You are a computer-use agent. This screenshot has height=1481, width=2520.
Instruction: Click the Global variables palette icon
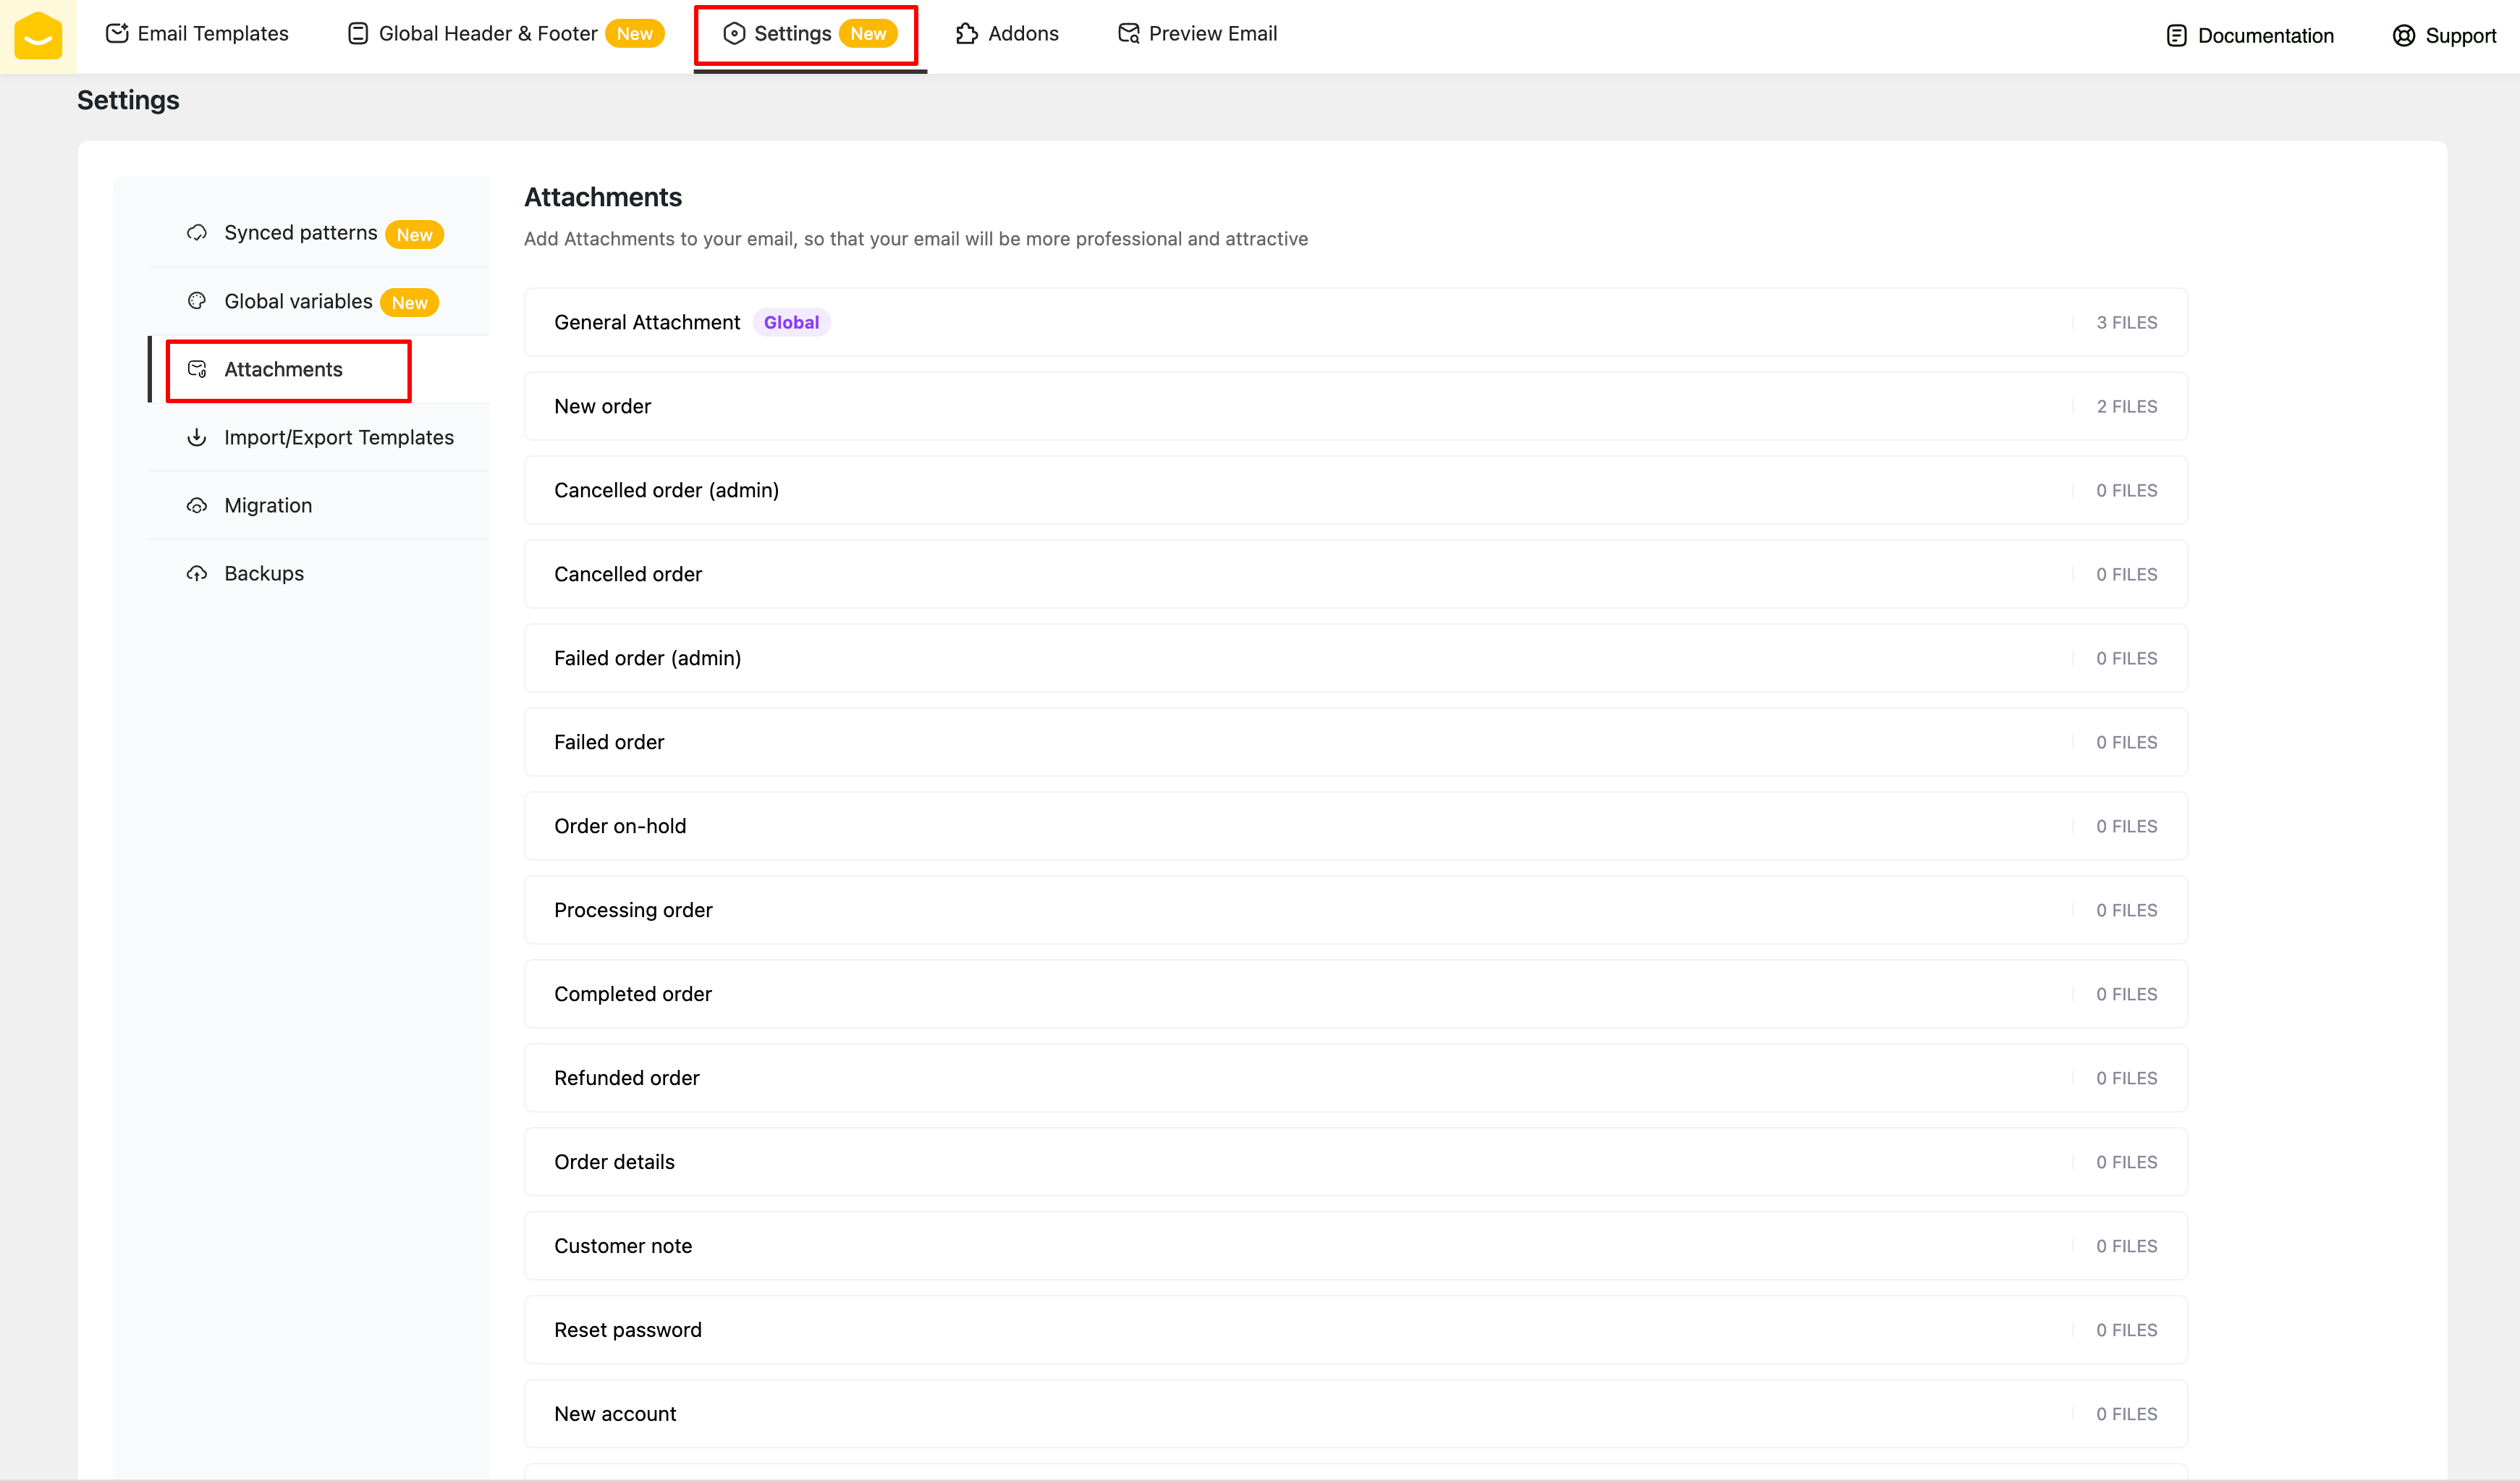coord(197,301)
